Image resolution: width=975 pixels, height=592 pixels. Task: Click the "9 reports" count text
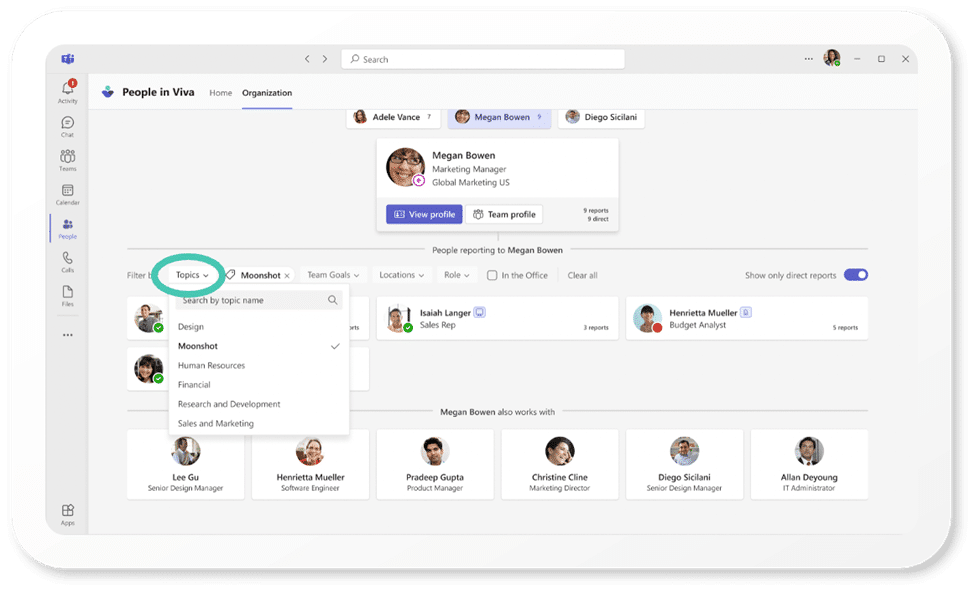coord(596,211)
